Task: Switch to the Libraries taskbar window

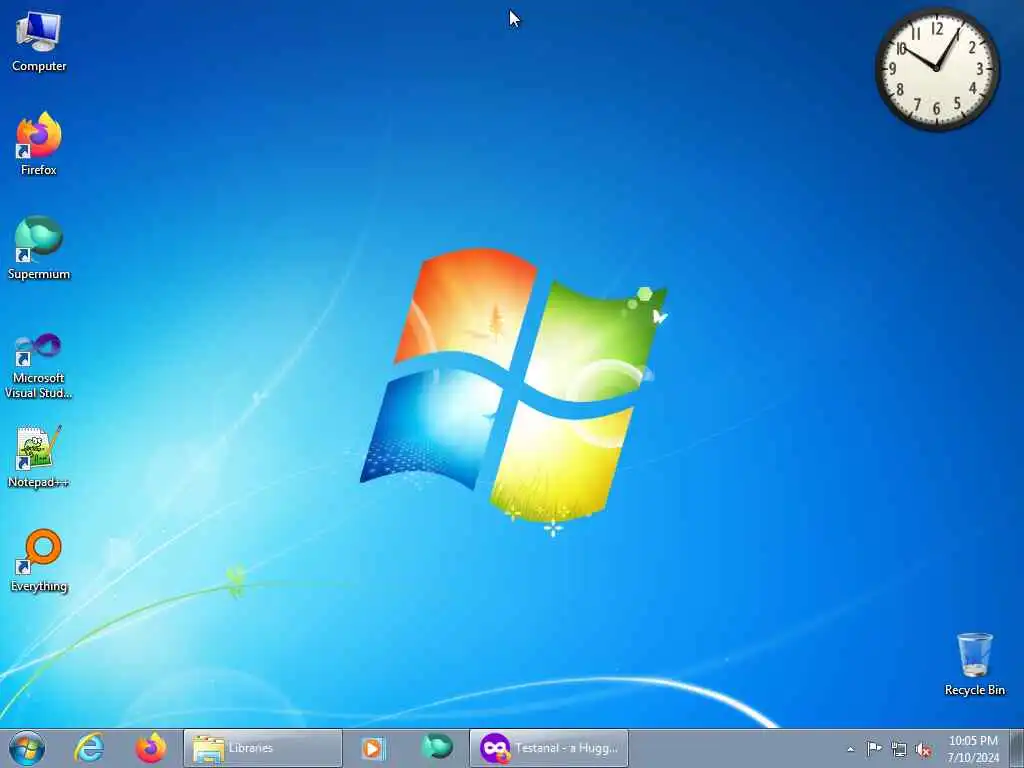Action: pyautogui.click(x=263, y=748)
